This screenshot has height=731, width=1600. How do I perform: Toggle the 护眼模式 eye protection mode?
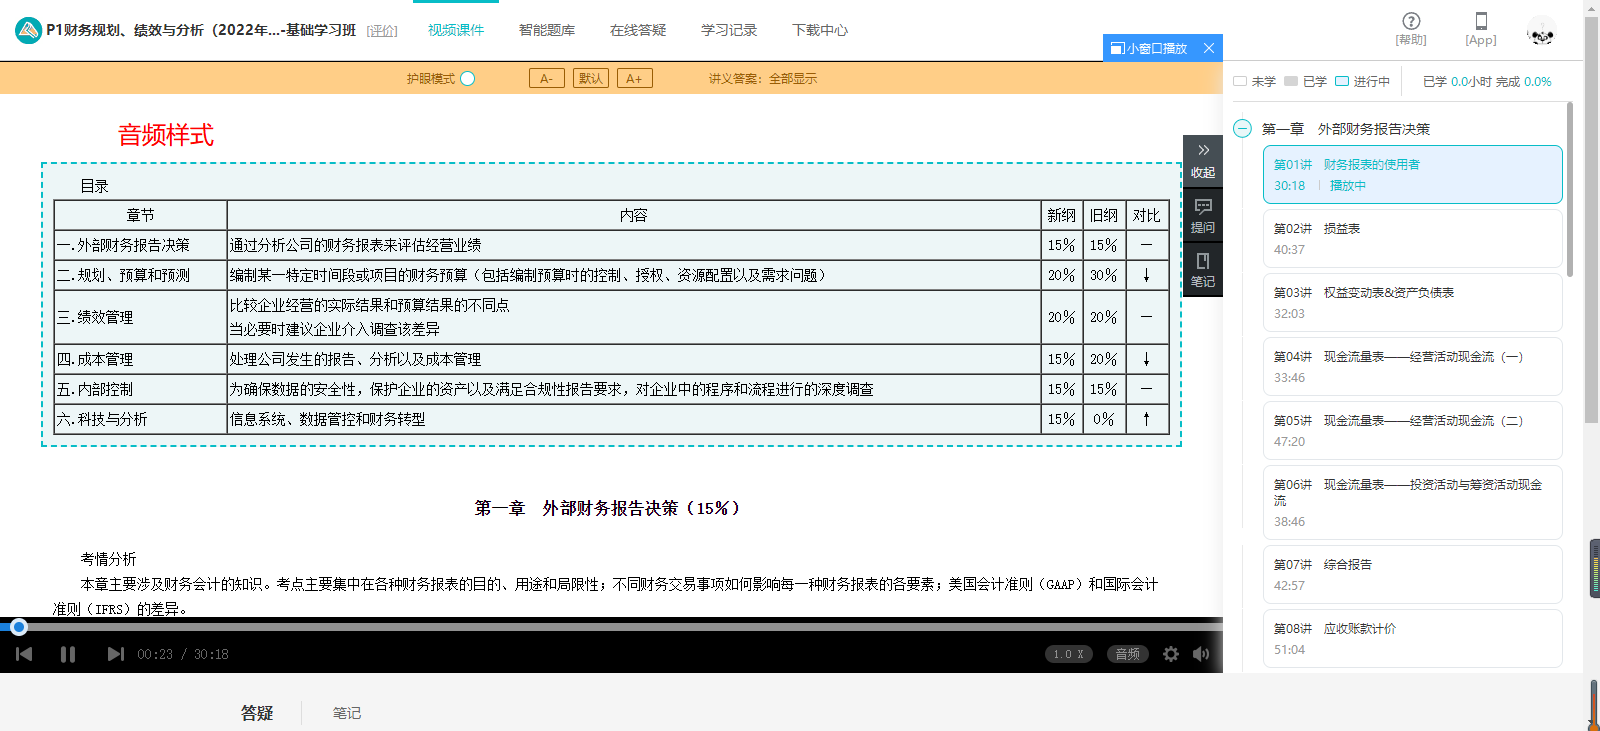coord(467,78)
